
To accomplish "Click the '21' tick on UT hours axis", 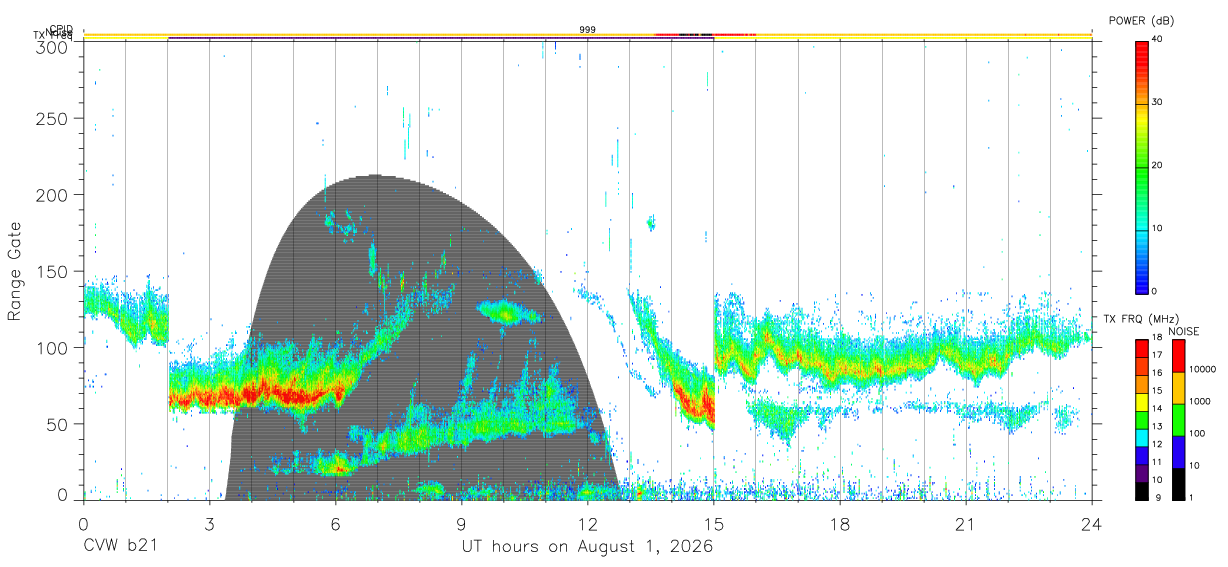I will click(965, 525).
